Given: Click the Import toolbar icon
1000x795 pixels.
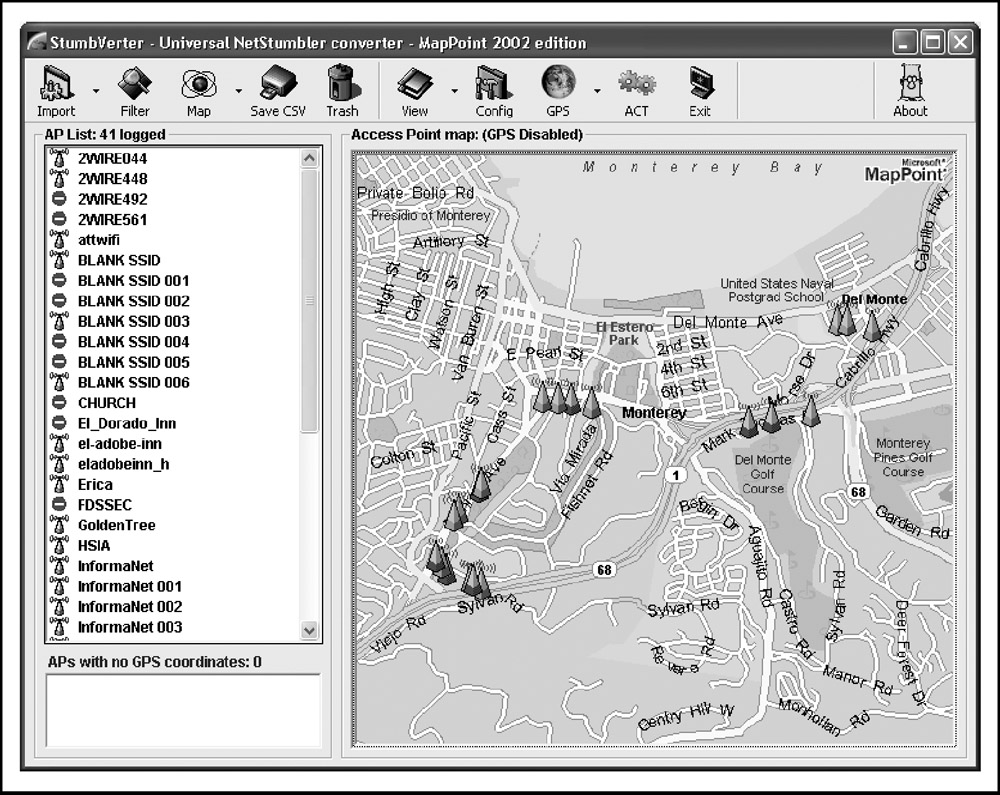Looking at the screenshot, I should (x=56, y=92).
